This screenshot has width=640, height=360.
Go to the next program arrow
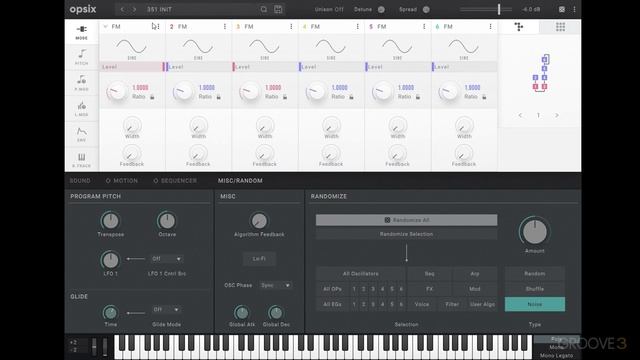(134, 9)
